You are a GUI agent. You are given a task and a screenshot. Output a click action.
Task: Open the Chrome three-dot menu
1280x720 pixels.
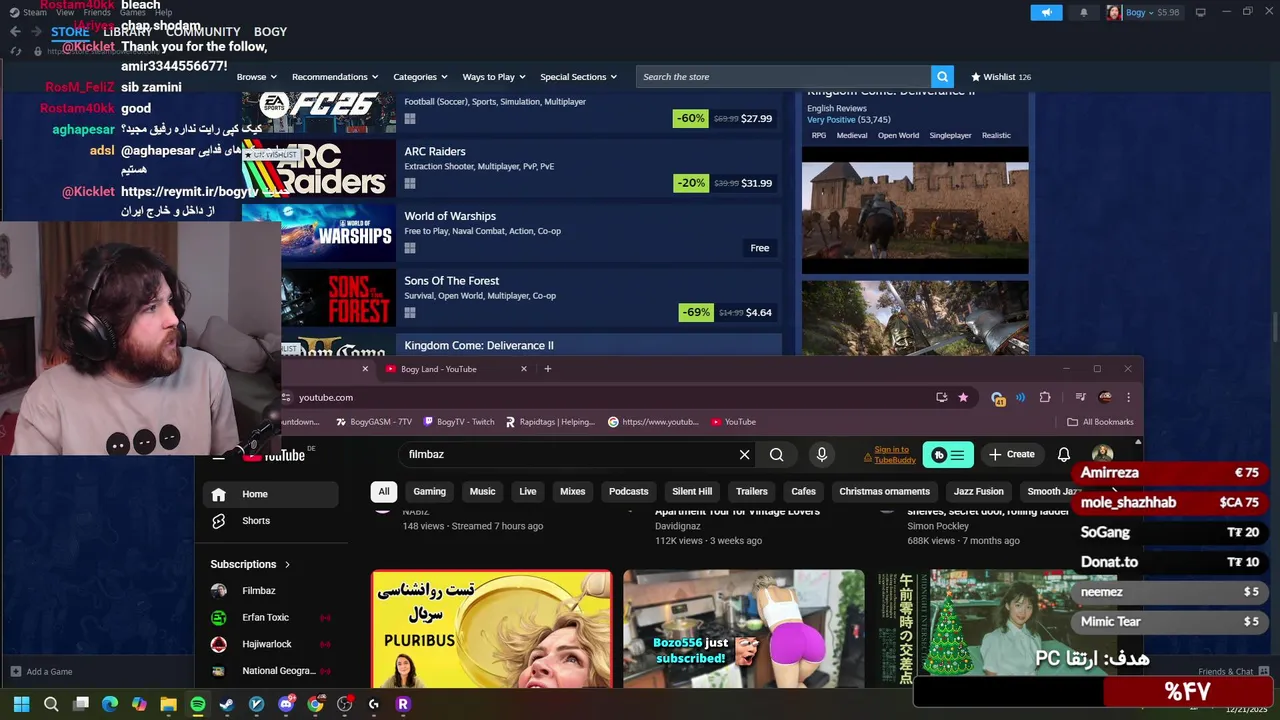click(x=1128, y=397)
